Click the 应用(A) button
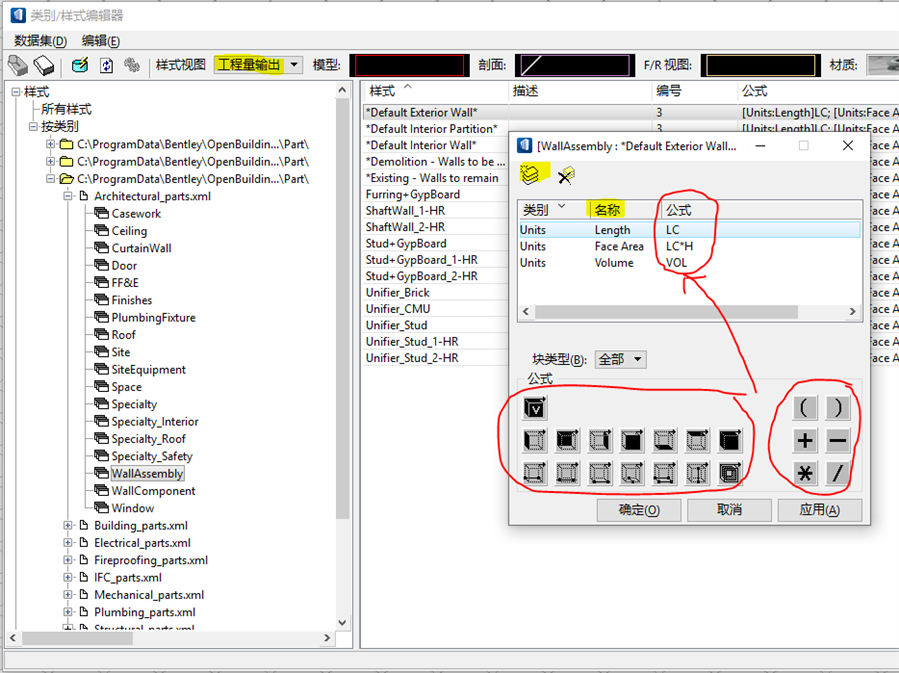Viewport: 899px width, 673px height. click(x=819, y=510)
